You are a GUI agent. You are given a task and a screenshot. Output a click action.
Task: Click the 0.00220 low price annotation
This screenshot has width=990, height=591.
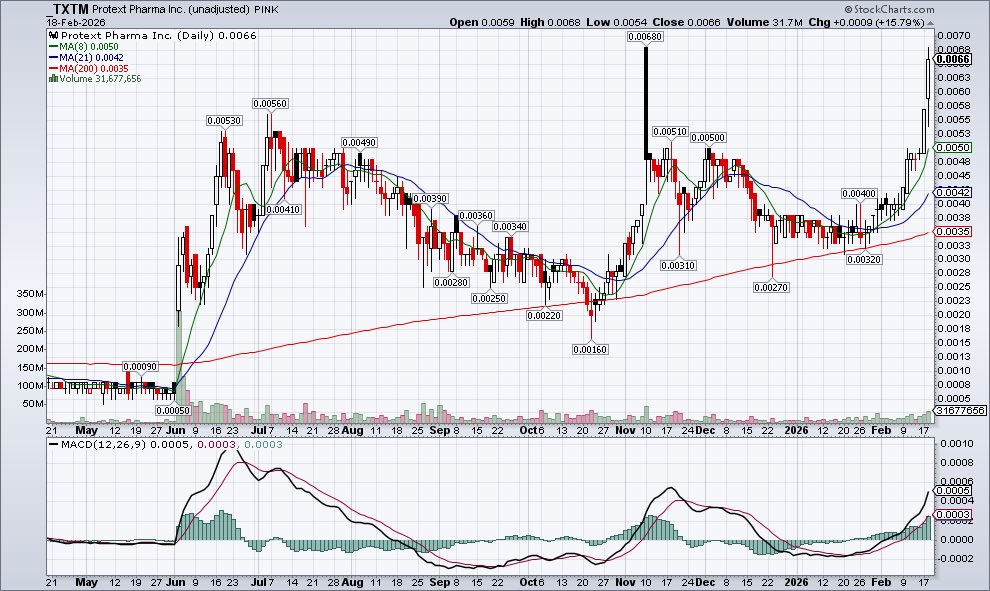544,315
